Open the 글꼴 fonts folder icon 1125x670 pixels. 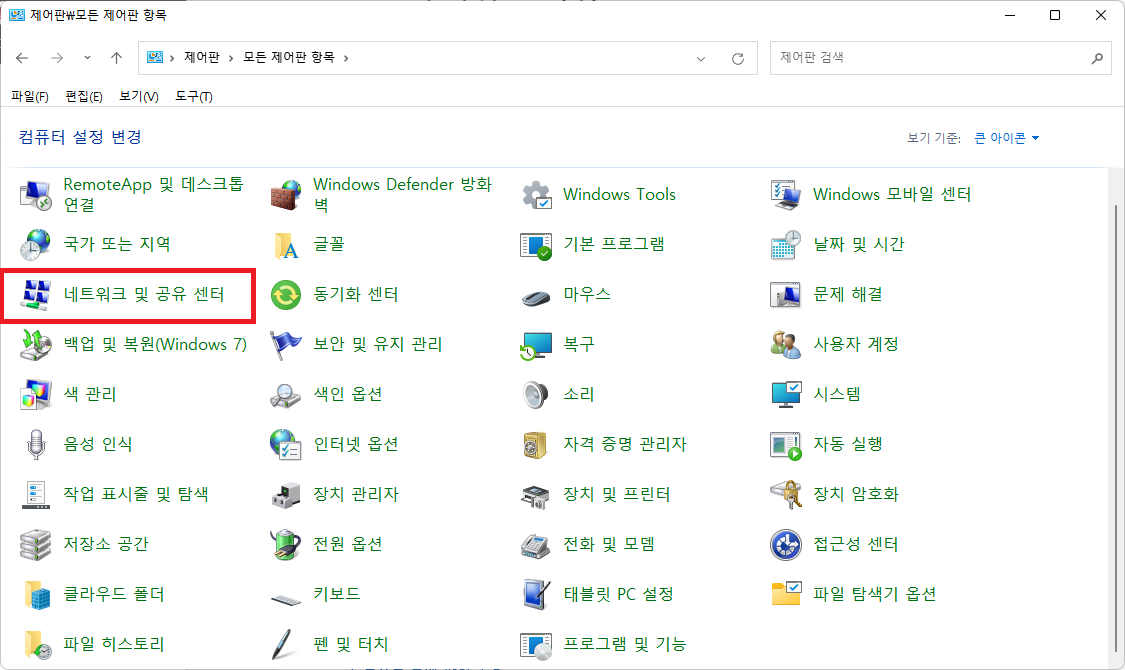pos(286,245)
